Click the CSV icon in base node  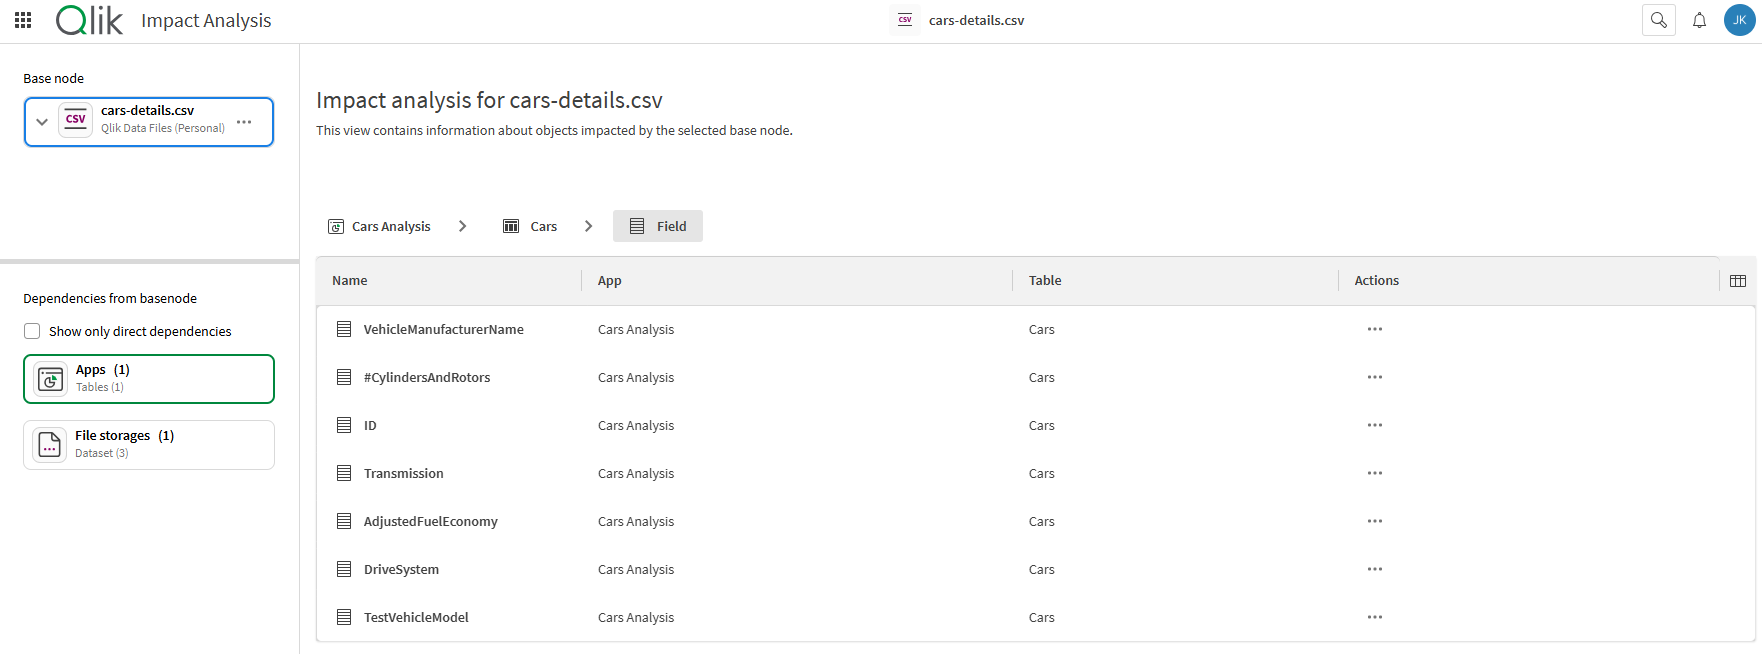[76, 120]
